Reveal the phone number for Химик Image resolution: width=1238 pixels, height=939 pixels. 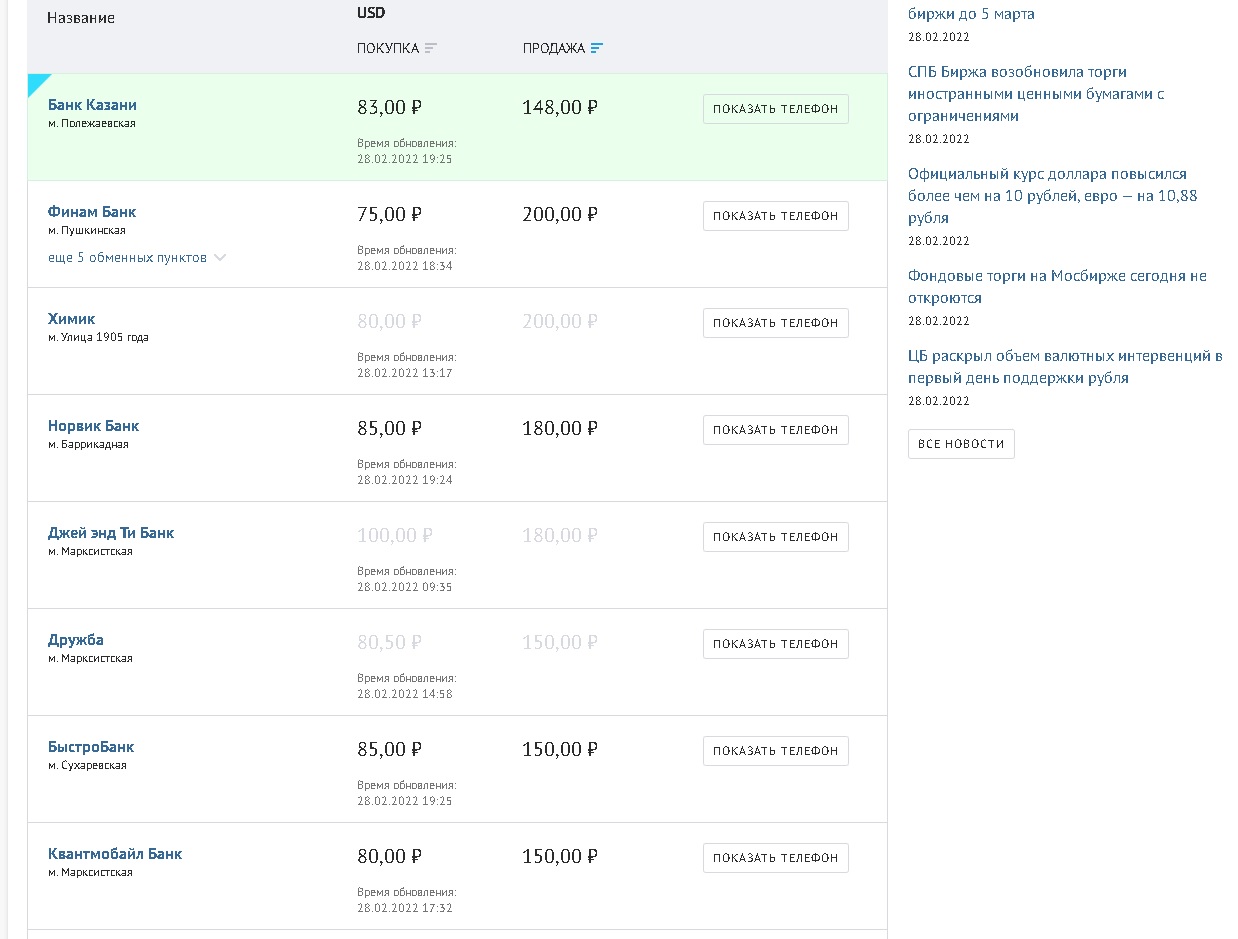pyautogui.click(x=775, y=323)
